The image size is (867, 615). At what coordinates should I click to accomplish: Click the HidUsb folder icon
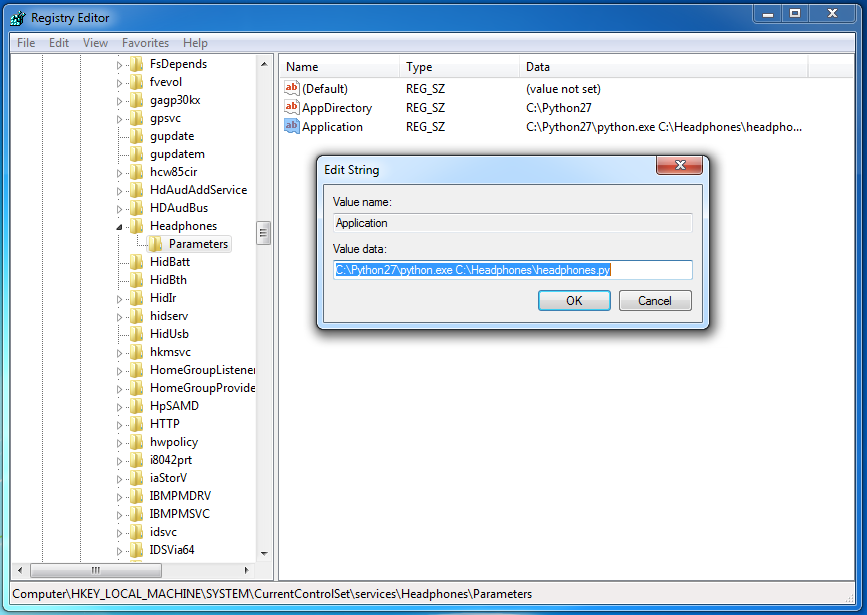click(137, 334)
